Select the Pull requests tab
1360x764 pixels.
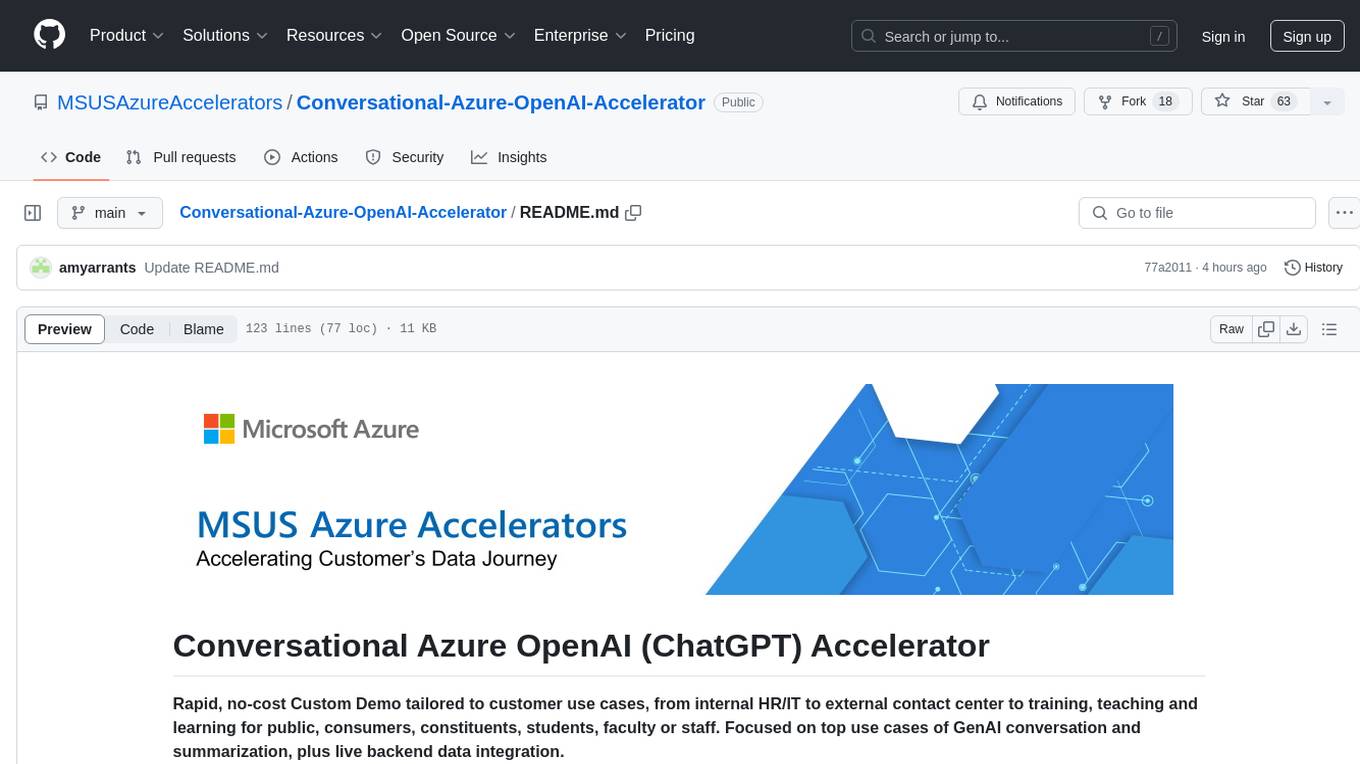point(181,157)
